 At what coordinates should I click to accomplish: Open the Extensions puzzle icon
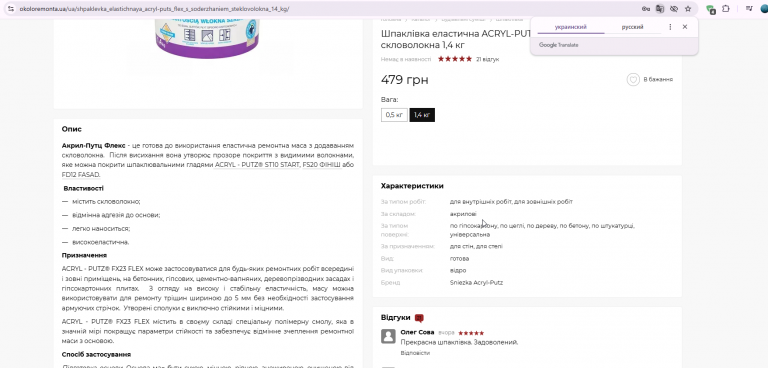(726, 9)
